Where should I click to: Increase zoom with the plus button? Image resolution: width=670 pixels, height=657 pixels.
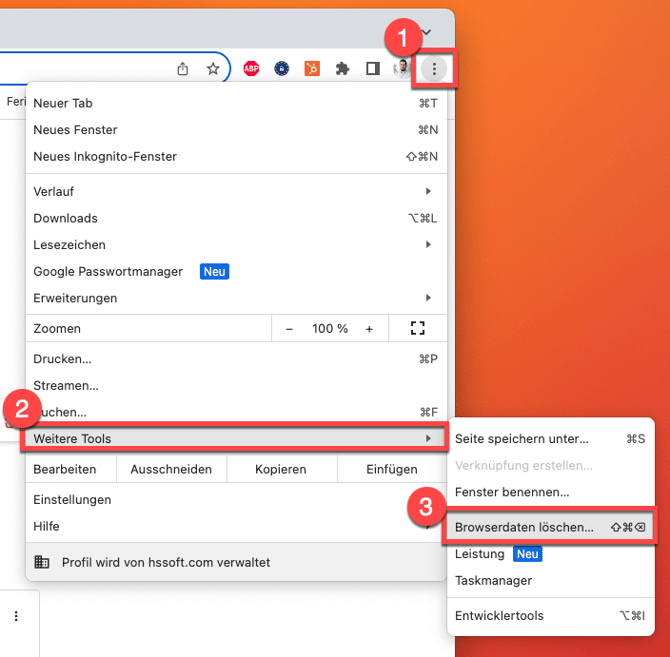[x=369, y=329]
